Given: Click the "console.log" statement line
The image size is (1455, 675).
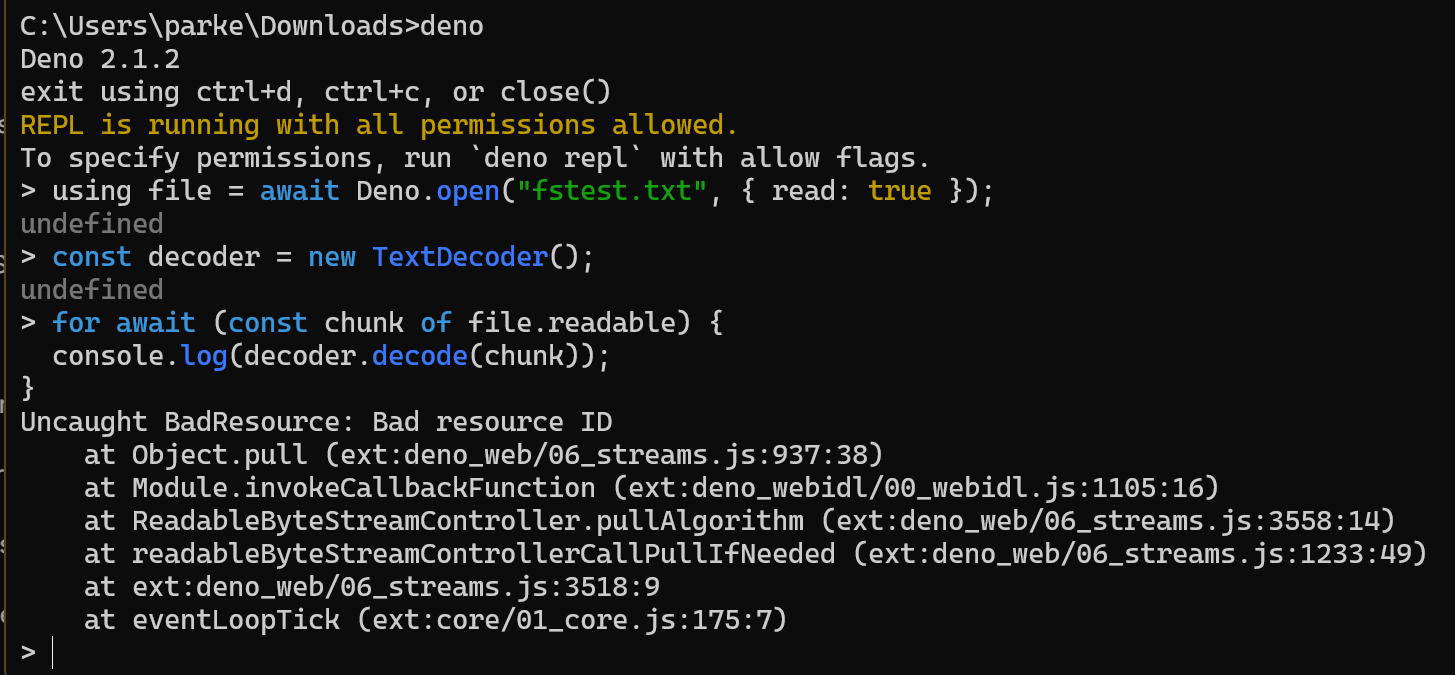Looking at the screenshot, I should pos(330,356).
